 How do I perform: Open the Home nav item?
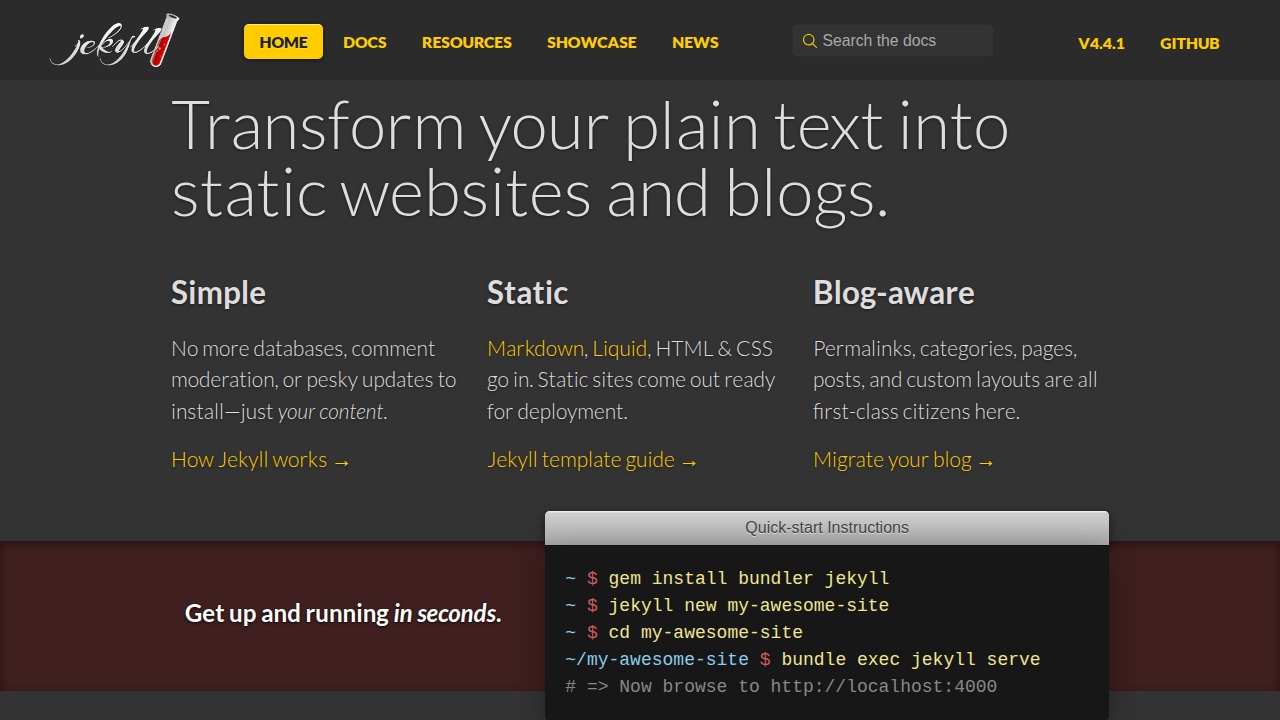click(283, 42)
